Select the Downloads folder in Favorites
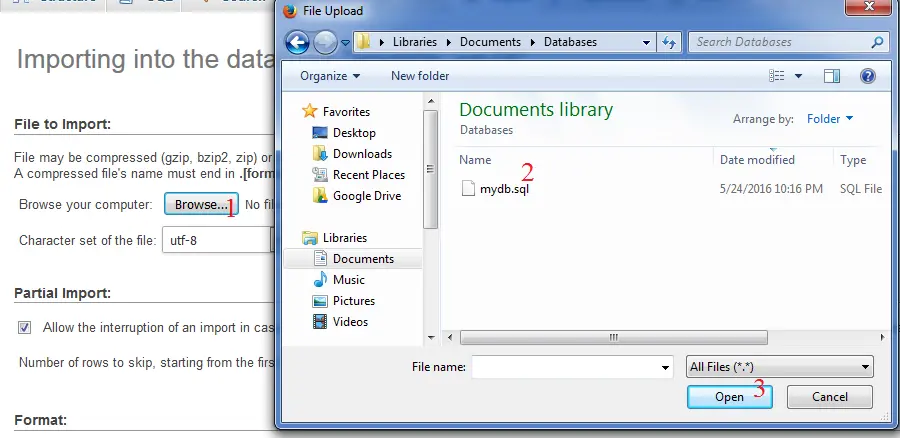The width and height of the screenshot is (900, 438). point(361,154)
